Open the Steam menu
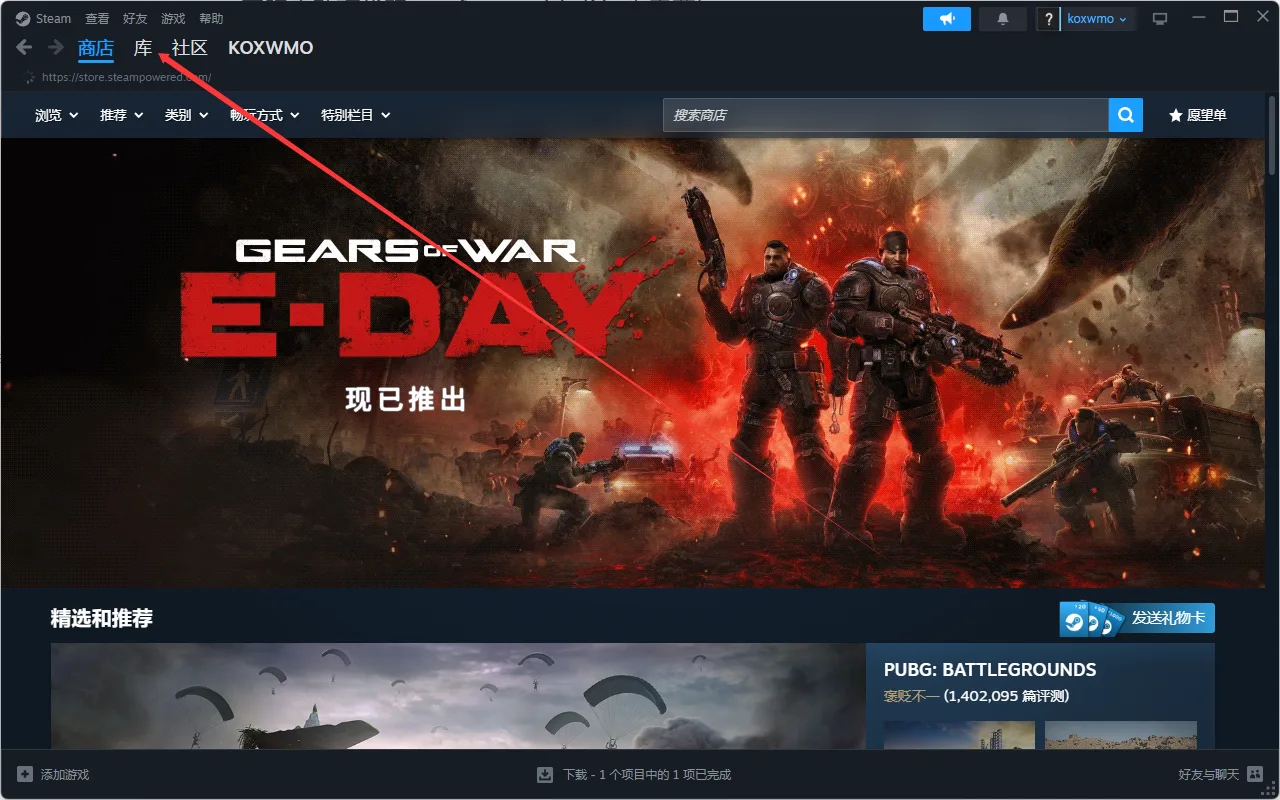 click(x=55, y=19)
